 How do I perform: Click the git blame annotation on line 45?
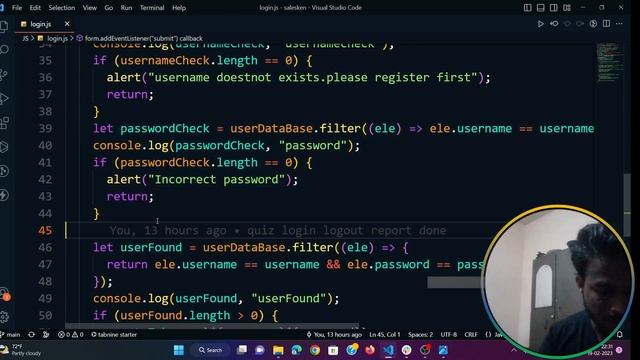coord(278,230)
